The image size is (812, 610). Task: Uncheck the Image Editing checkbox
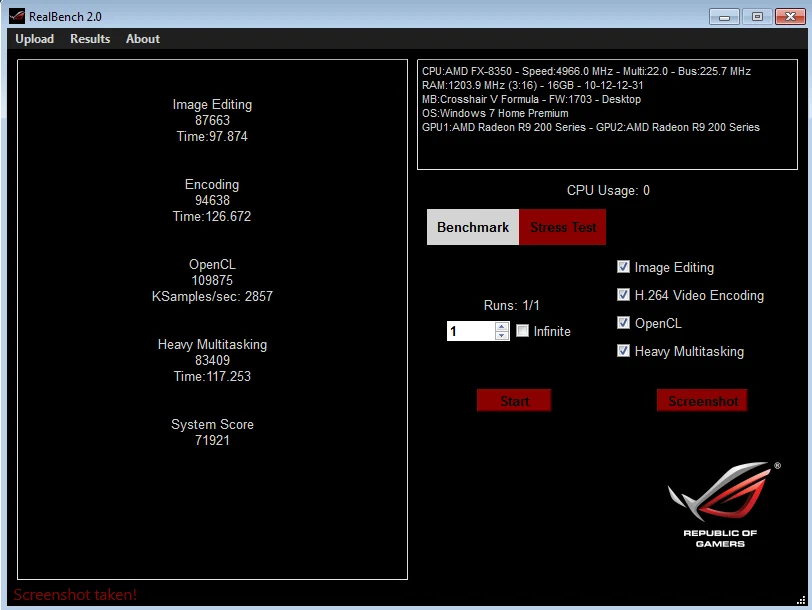coord(624,267)
